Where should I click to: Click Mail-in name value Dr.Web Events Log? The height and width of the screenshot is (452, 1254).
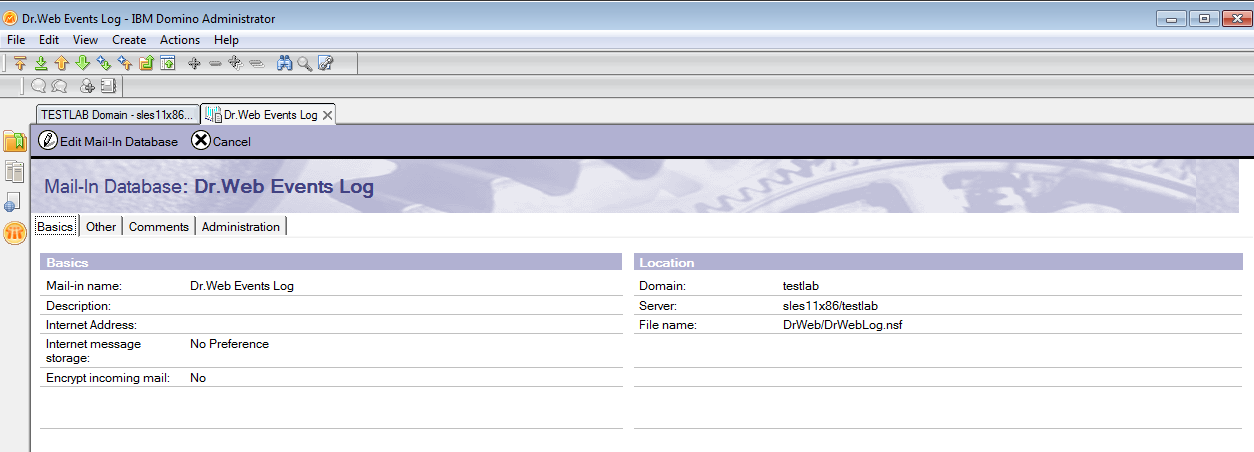point(242,286)
